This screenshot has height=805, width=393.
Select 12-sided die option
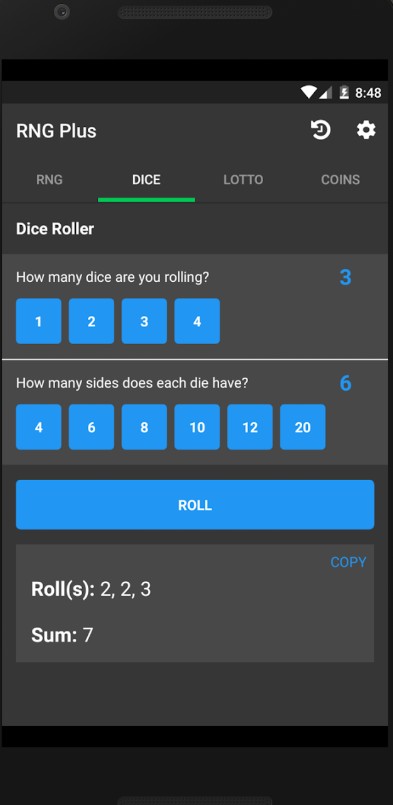click(x=250, y=427)
